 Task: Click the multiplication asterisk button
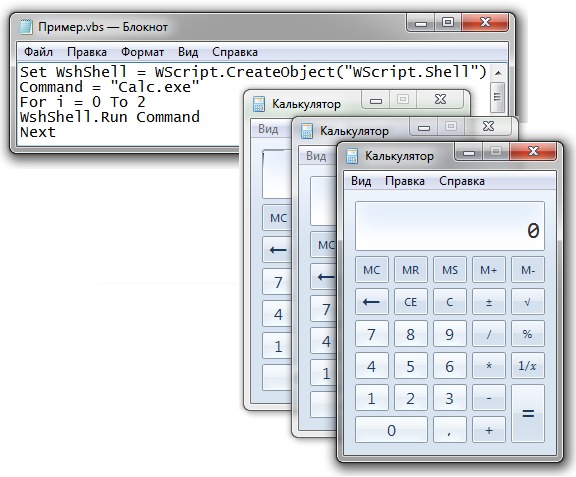pyautogui.click(x=489, y=366)
